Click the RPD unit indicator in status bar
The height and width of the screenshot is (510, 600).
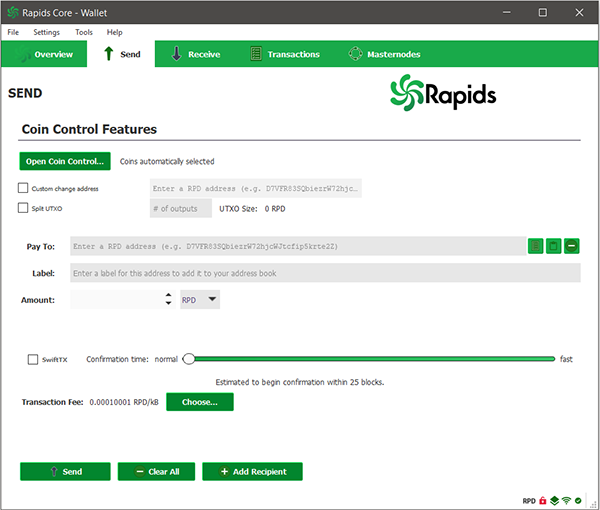[x=529, y=501]
